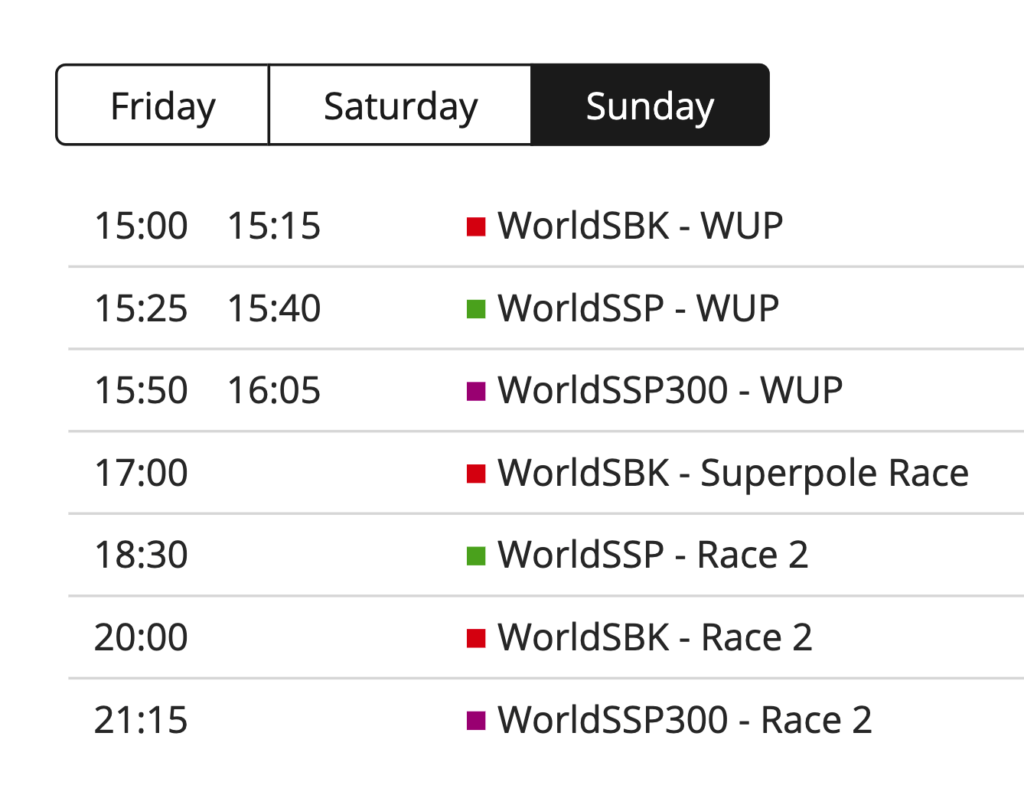Screen dimensions: 1024x785
Task: Switch to the Saturday tab
Action: tap(400, 104)
